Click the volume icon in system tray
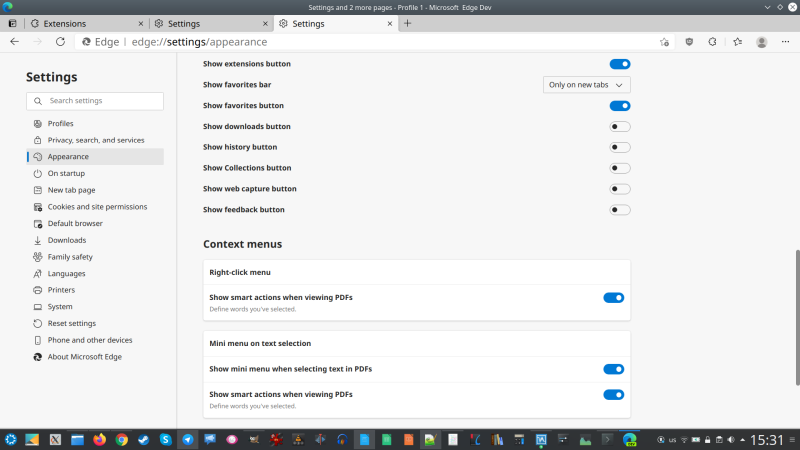 (x=731, y=440)
